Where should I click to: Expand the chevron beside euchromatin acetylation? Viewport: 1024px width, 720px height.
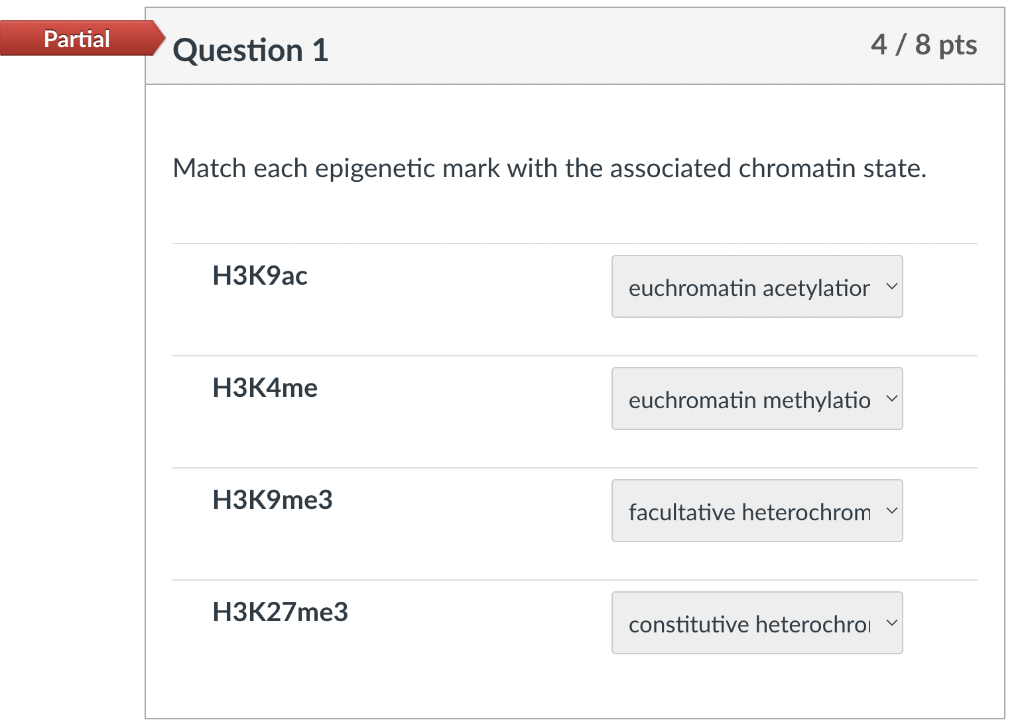[889, 287]
